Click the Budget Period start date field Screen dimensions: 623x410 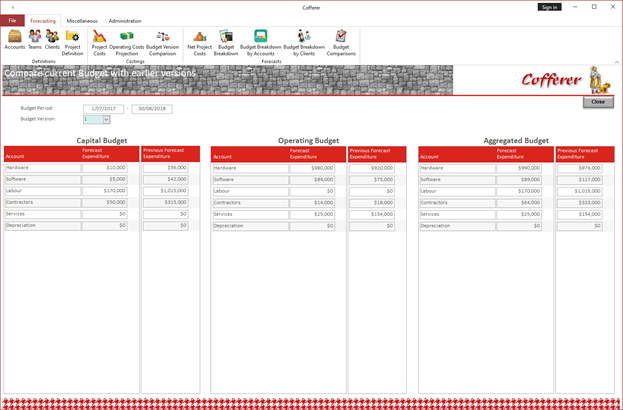pyautogui.click(x=103, y=109)
